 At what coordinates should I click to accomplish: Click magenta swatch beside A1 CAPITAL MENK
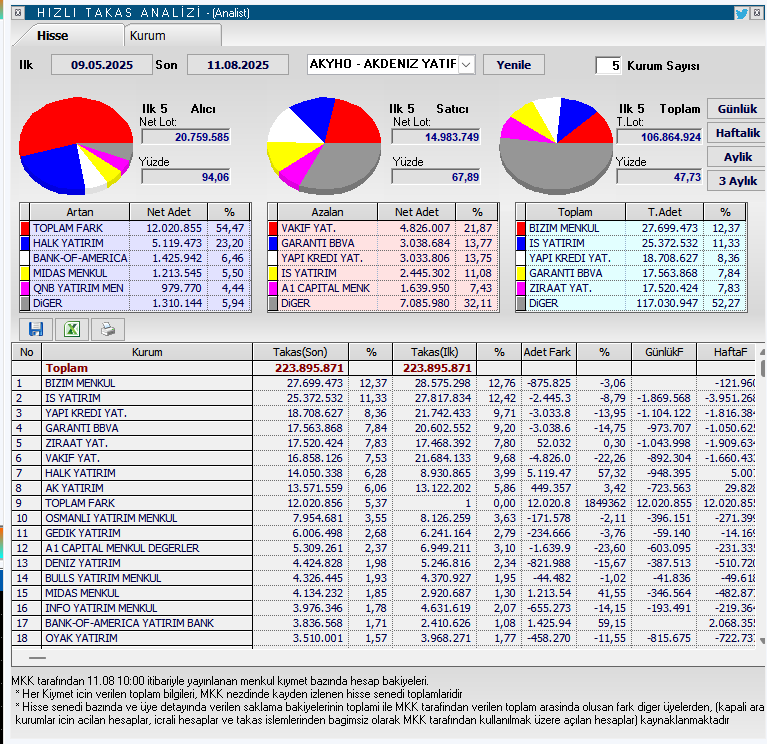[x=273, y=288]
